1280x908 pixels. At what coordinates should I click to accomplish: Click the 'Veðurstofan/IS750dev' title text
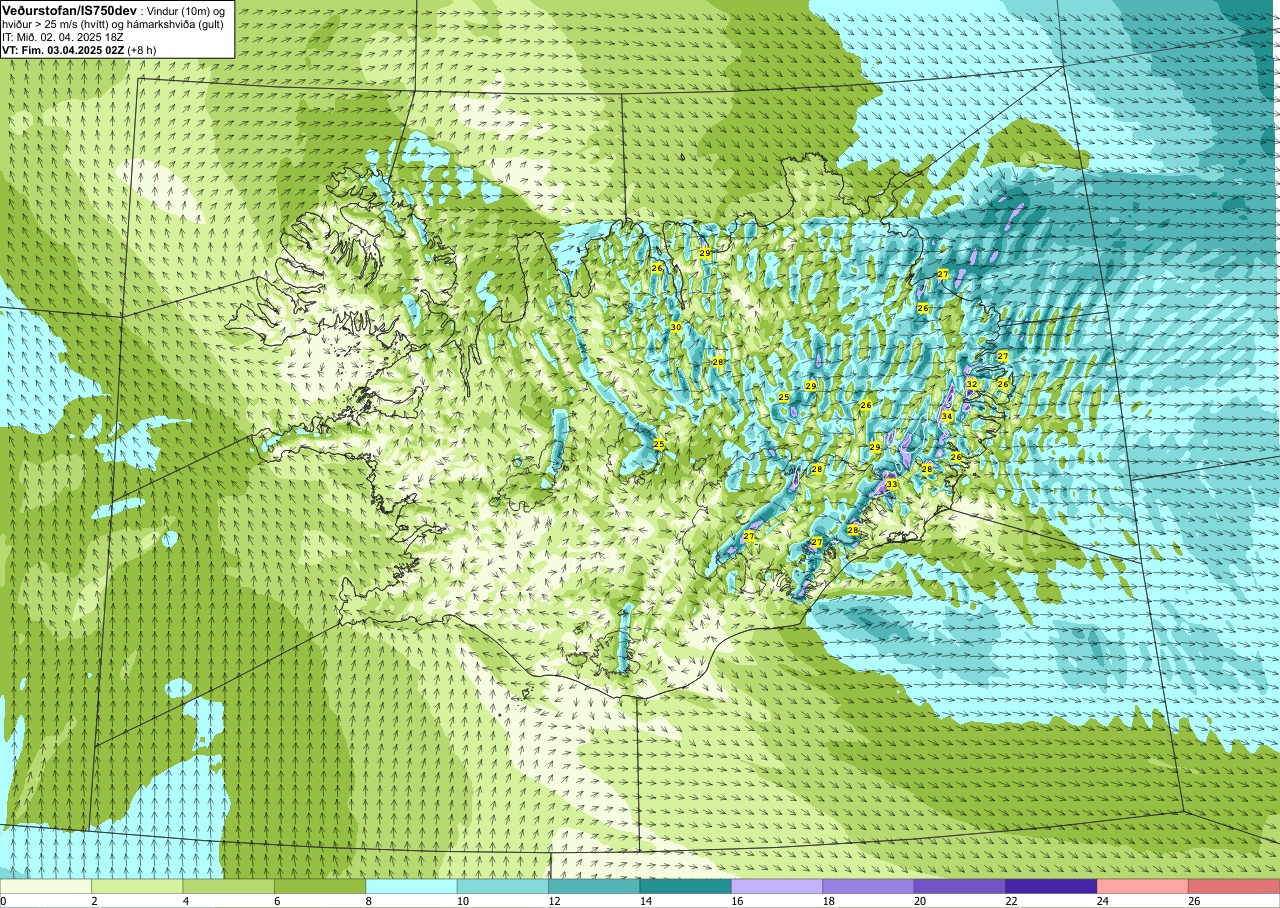pyautogui.click(x=69, y=9)
